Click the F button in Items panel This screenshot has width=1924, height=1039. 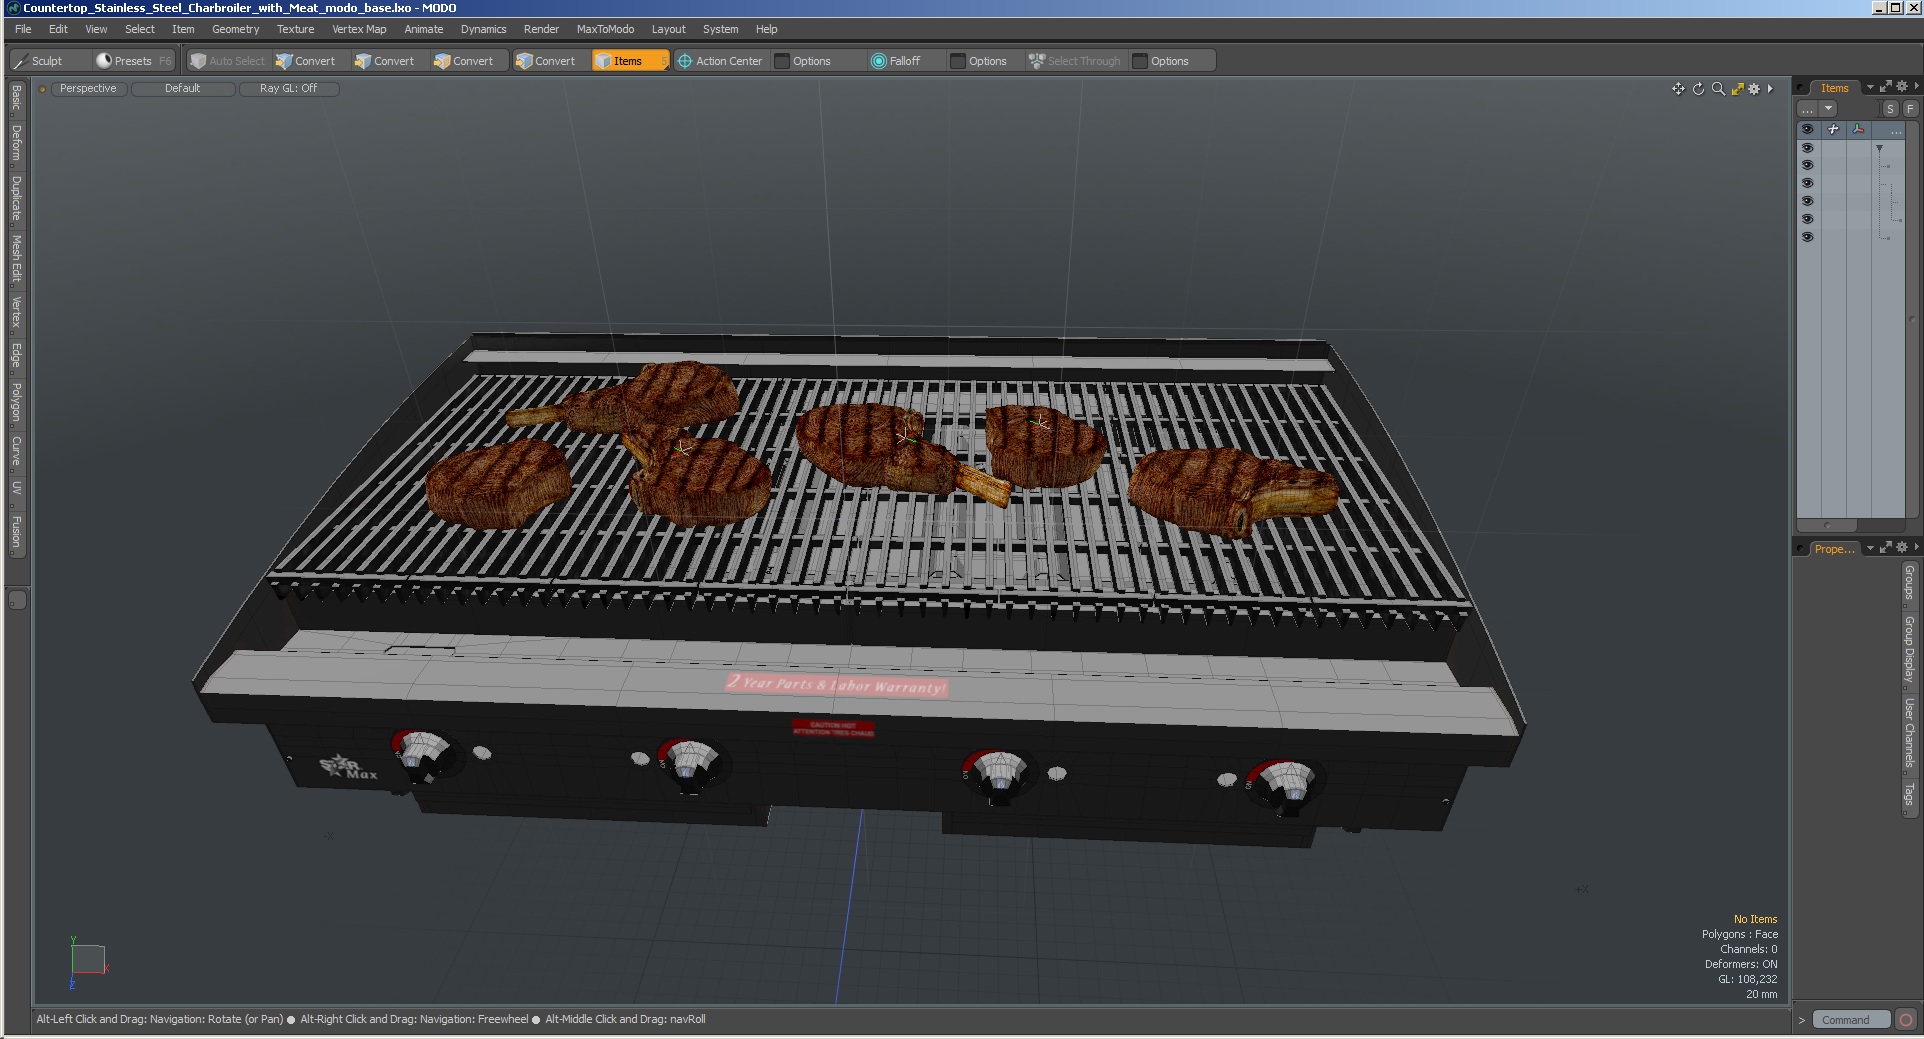(x=1910, y=108)
